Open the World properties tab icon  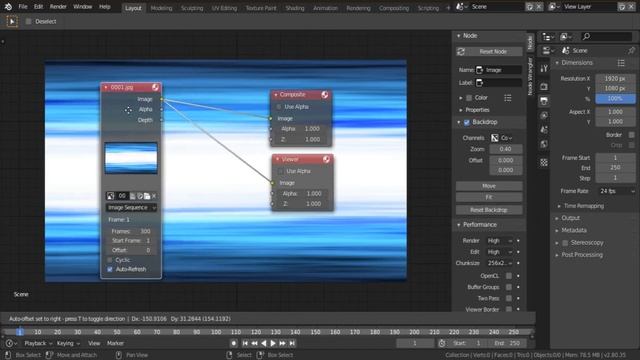544,144
